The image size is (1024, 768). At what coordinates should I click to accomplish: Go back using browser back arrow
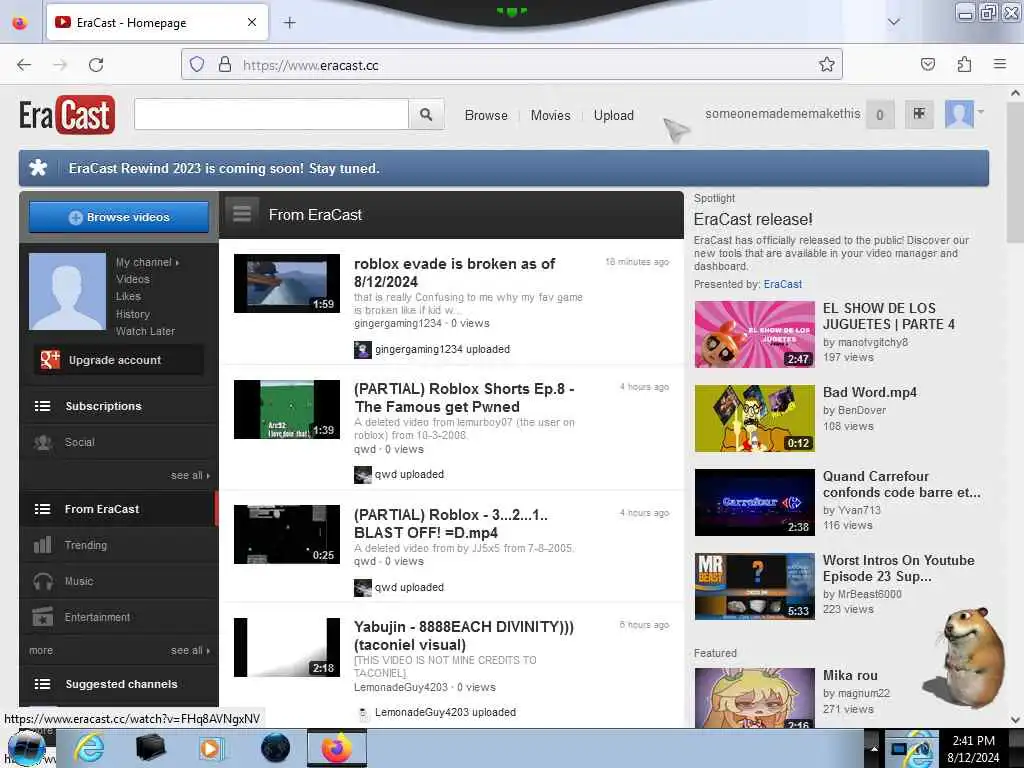pos(24,65)
